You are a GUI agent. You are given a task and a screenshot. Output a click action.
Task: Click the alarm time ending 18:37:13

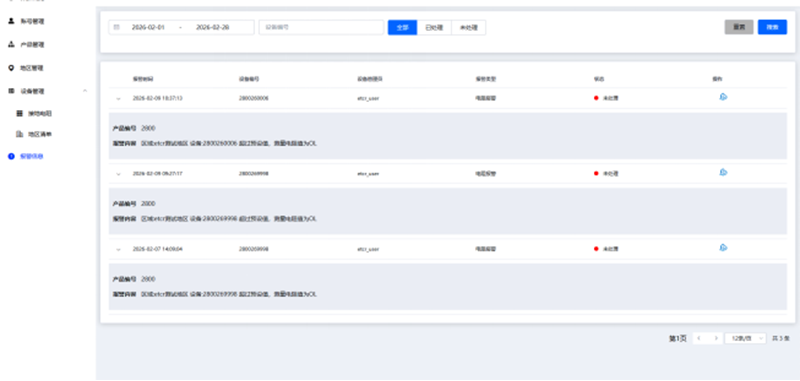pyautogui.click(x=158, y=98)
